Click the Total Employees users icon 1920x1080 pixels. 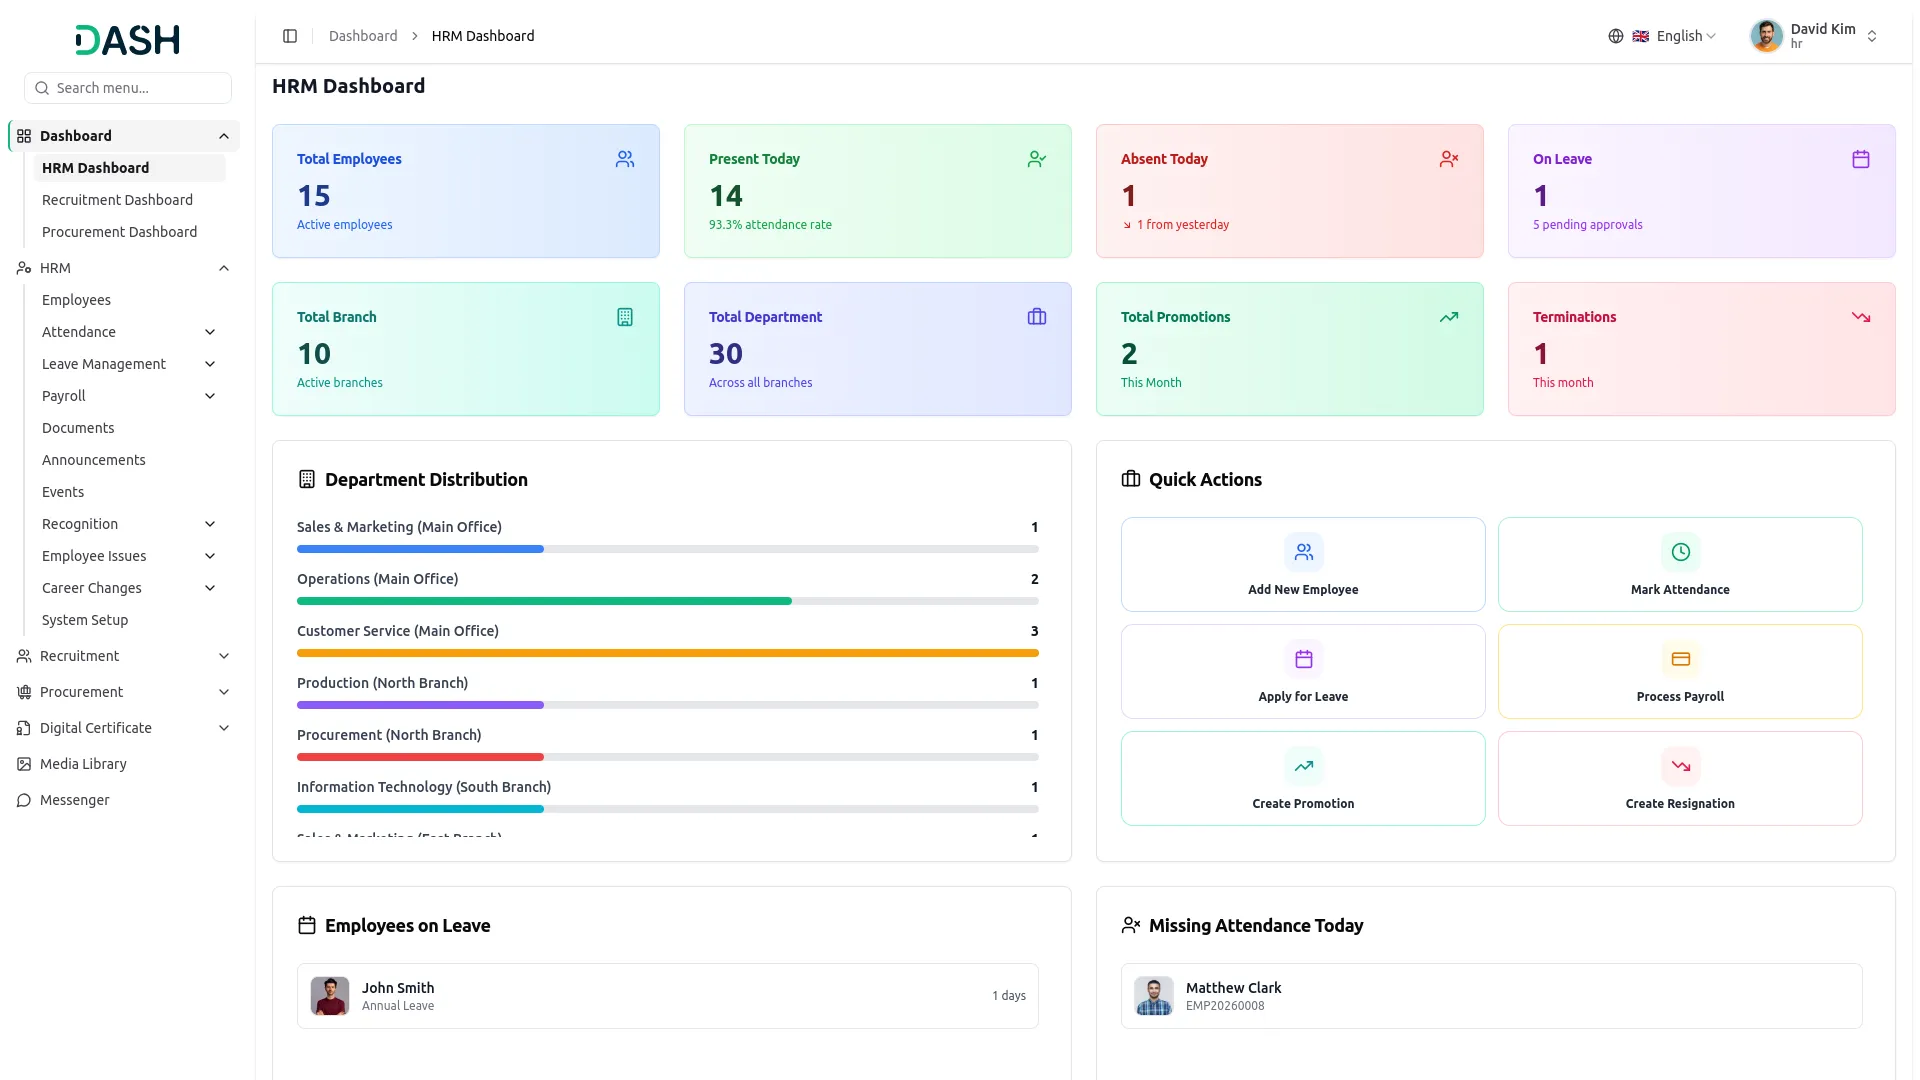625,159
